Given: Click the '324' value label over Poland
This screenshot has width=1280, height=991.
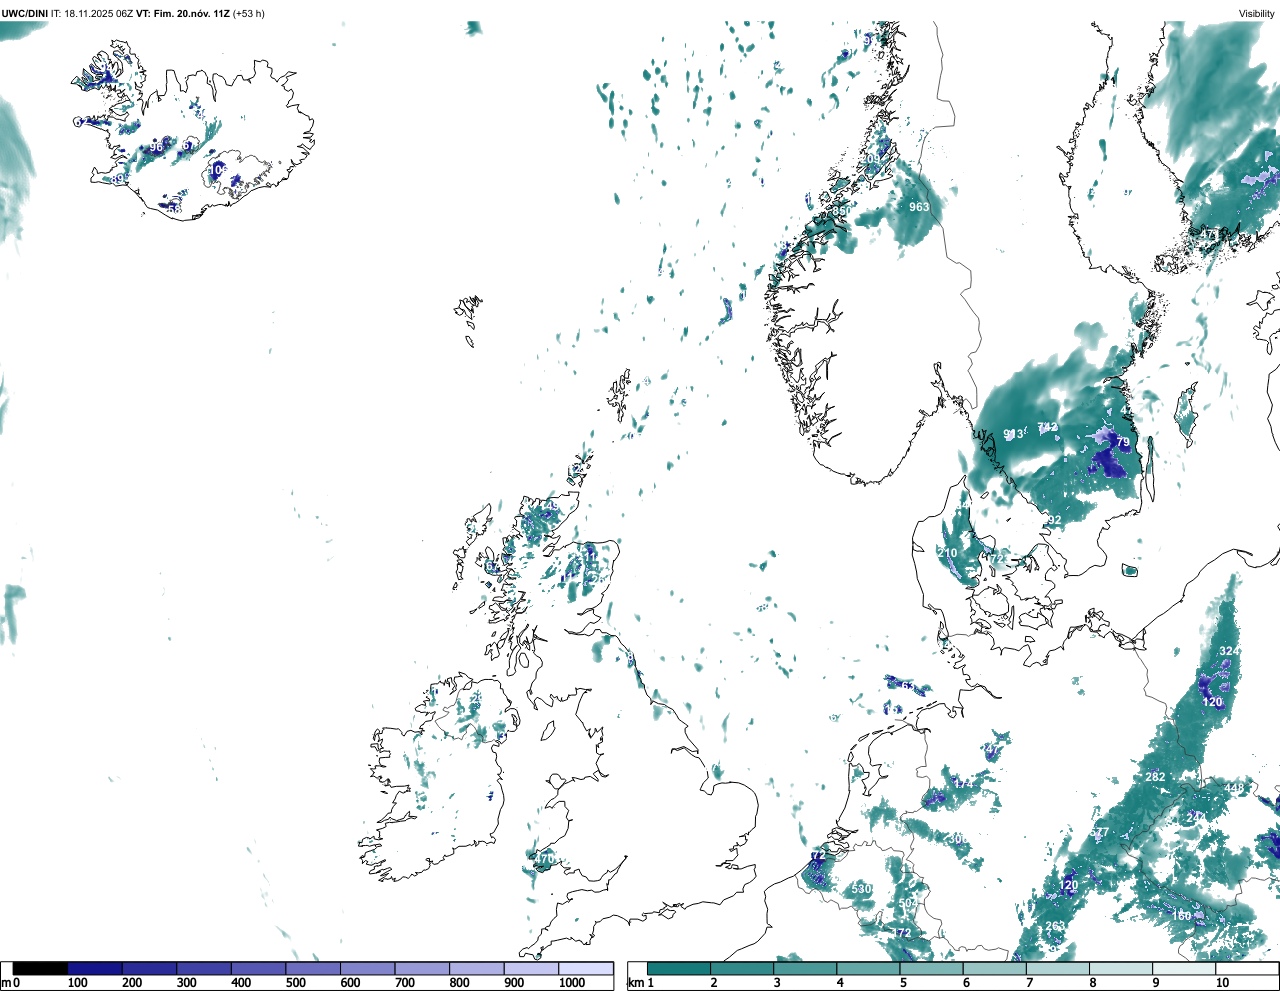Looking at the screenshot, I should pos(1229,651).
